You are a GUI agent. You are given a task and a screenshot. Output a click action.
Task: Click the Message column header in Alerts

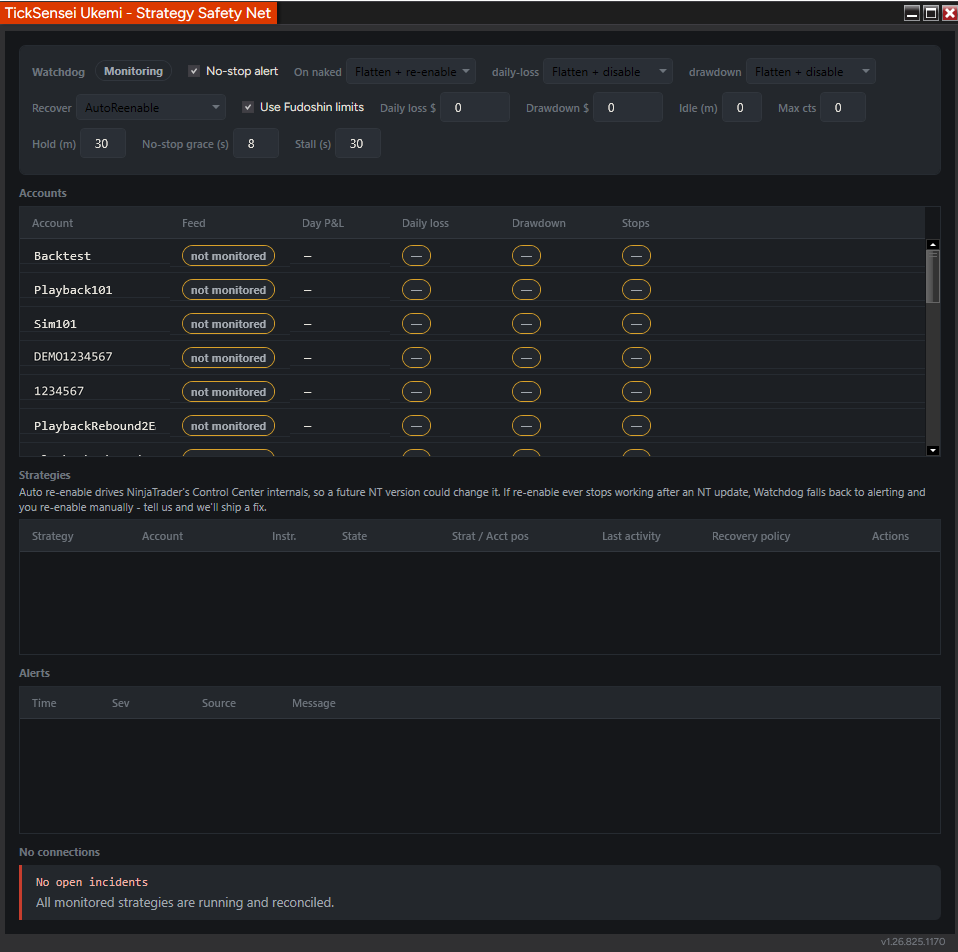pos(313,703)
